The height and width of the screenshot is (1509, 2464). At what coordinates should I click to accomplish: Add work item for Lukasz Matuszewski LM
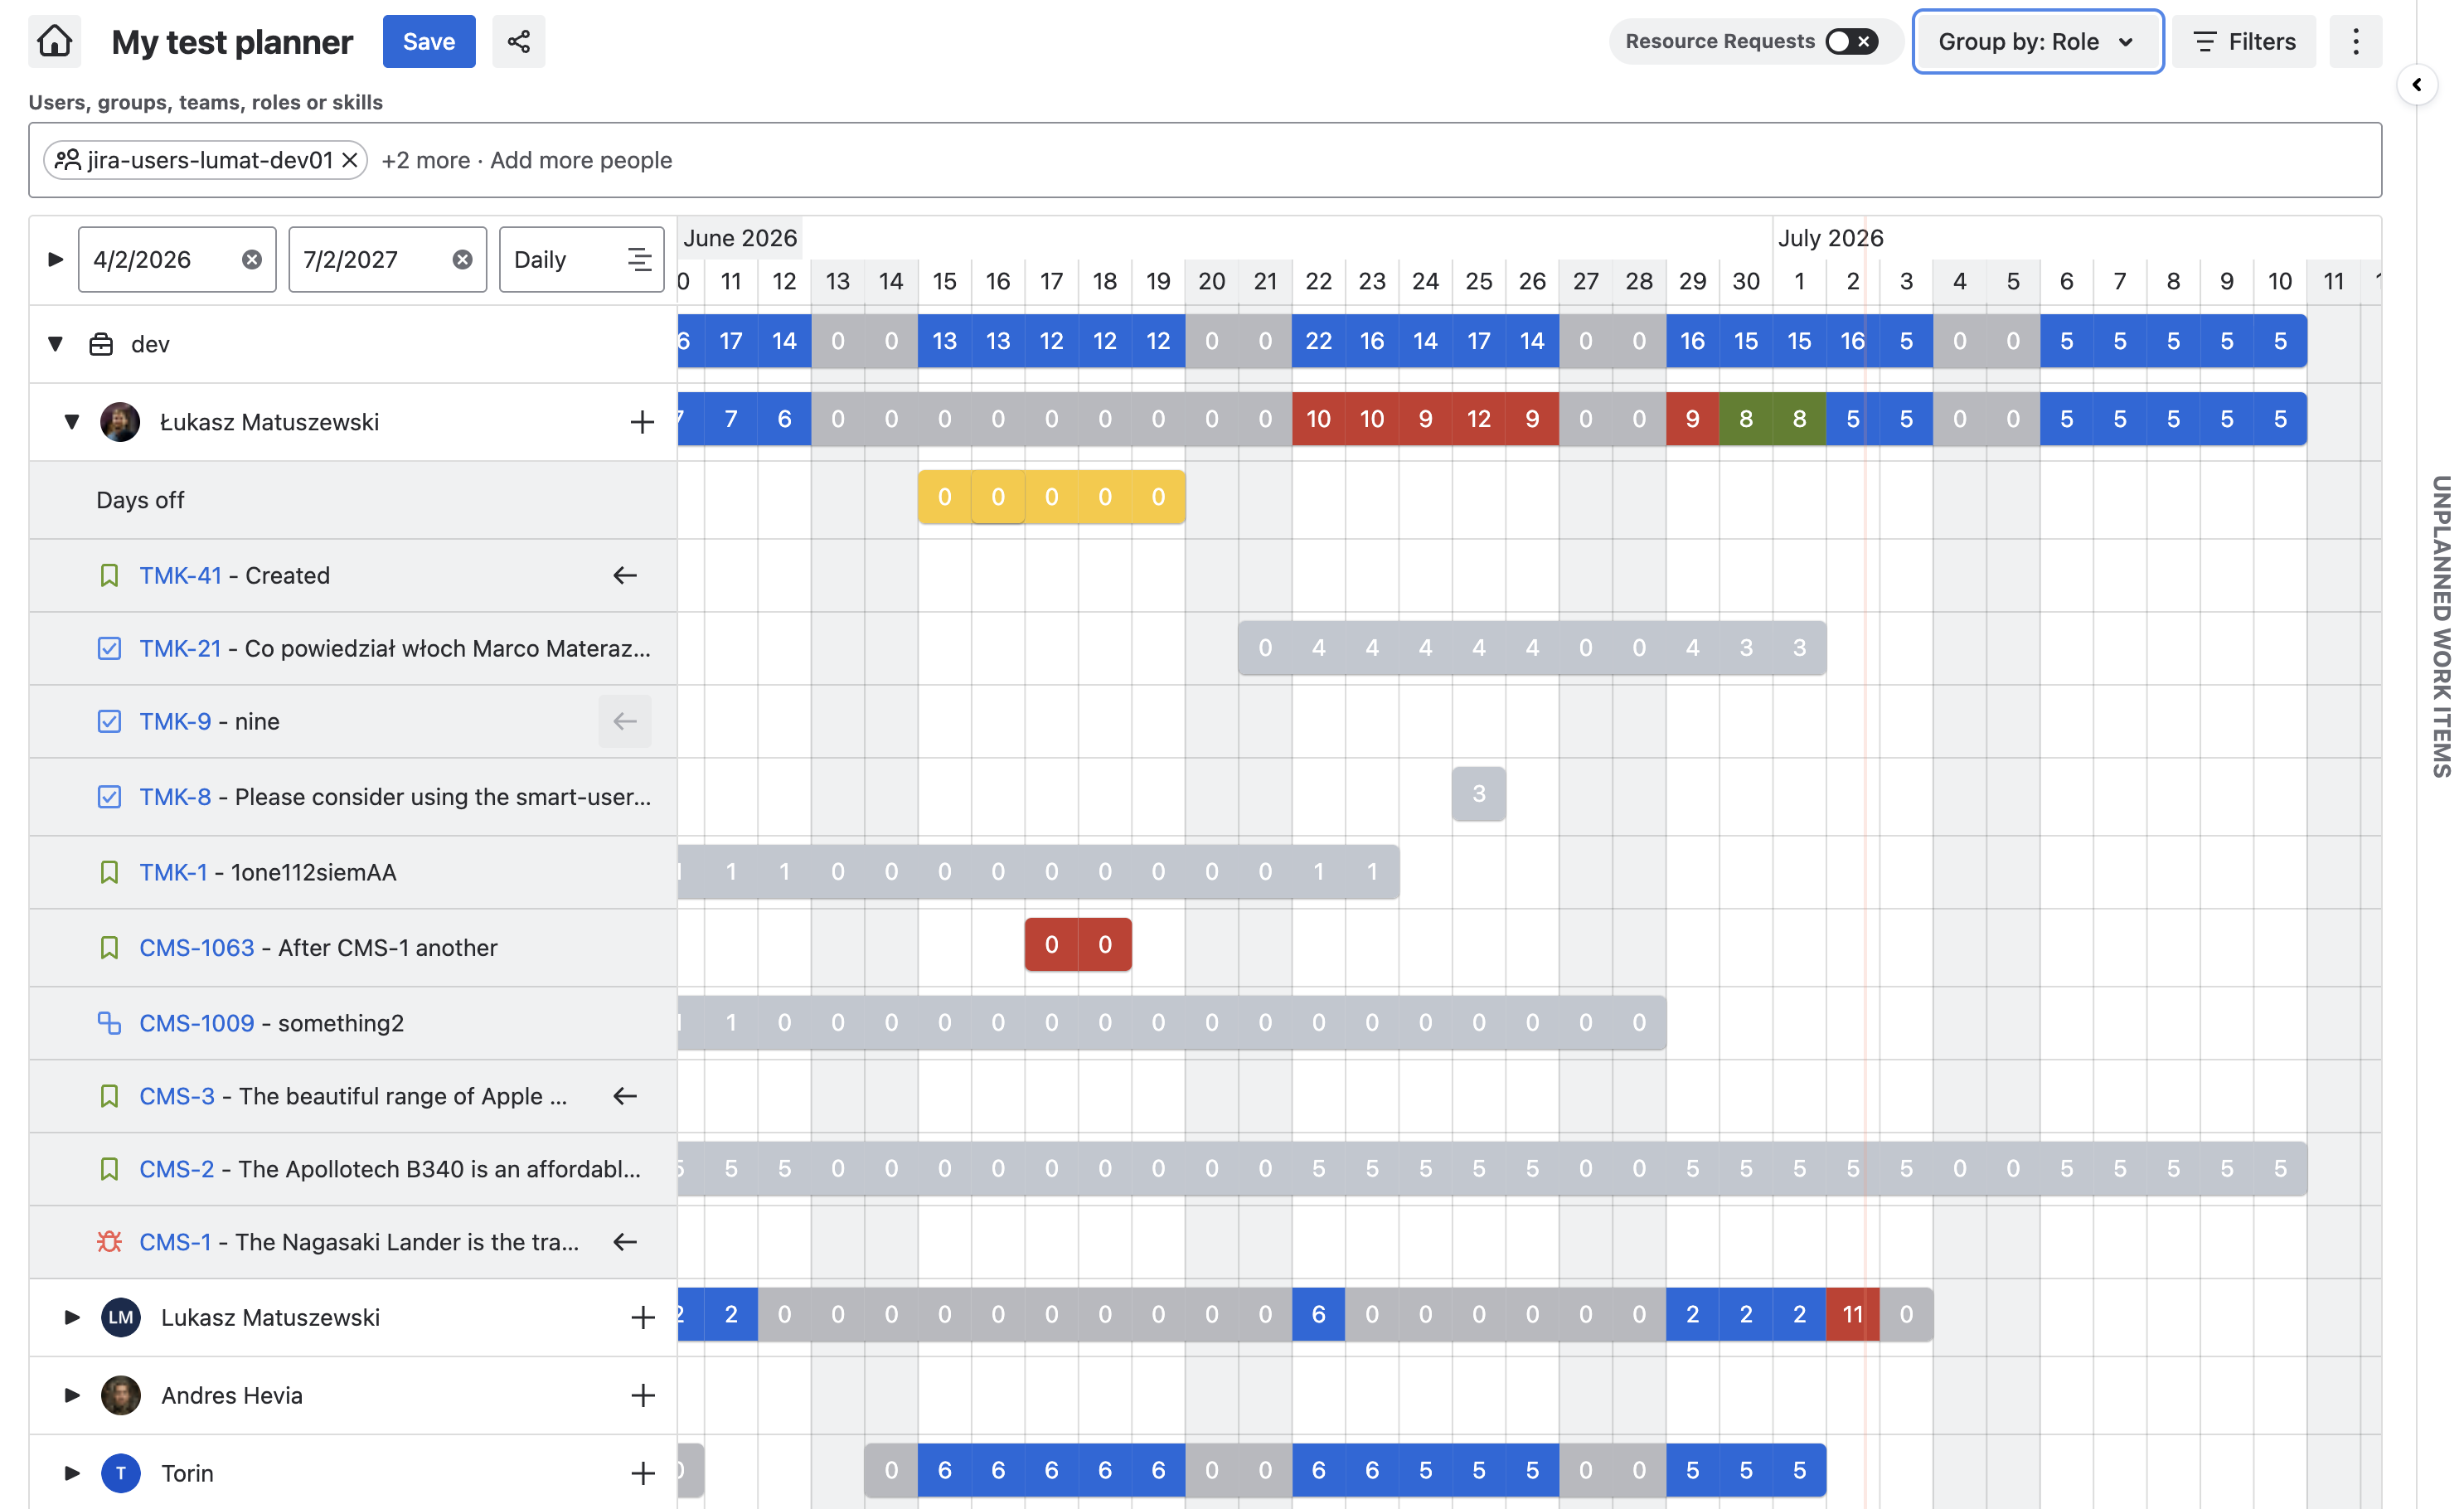coord(642,1317)
